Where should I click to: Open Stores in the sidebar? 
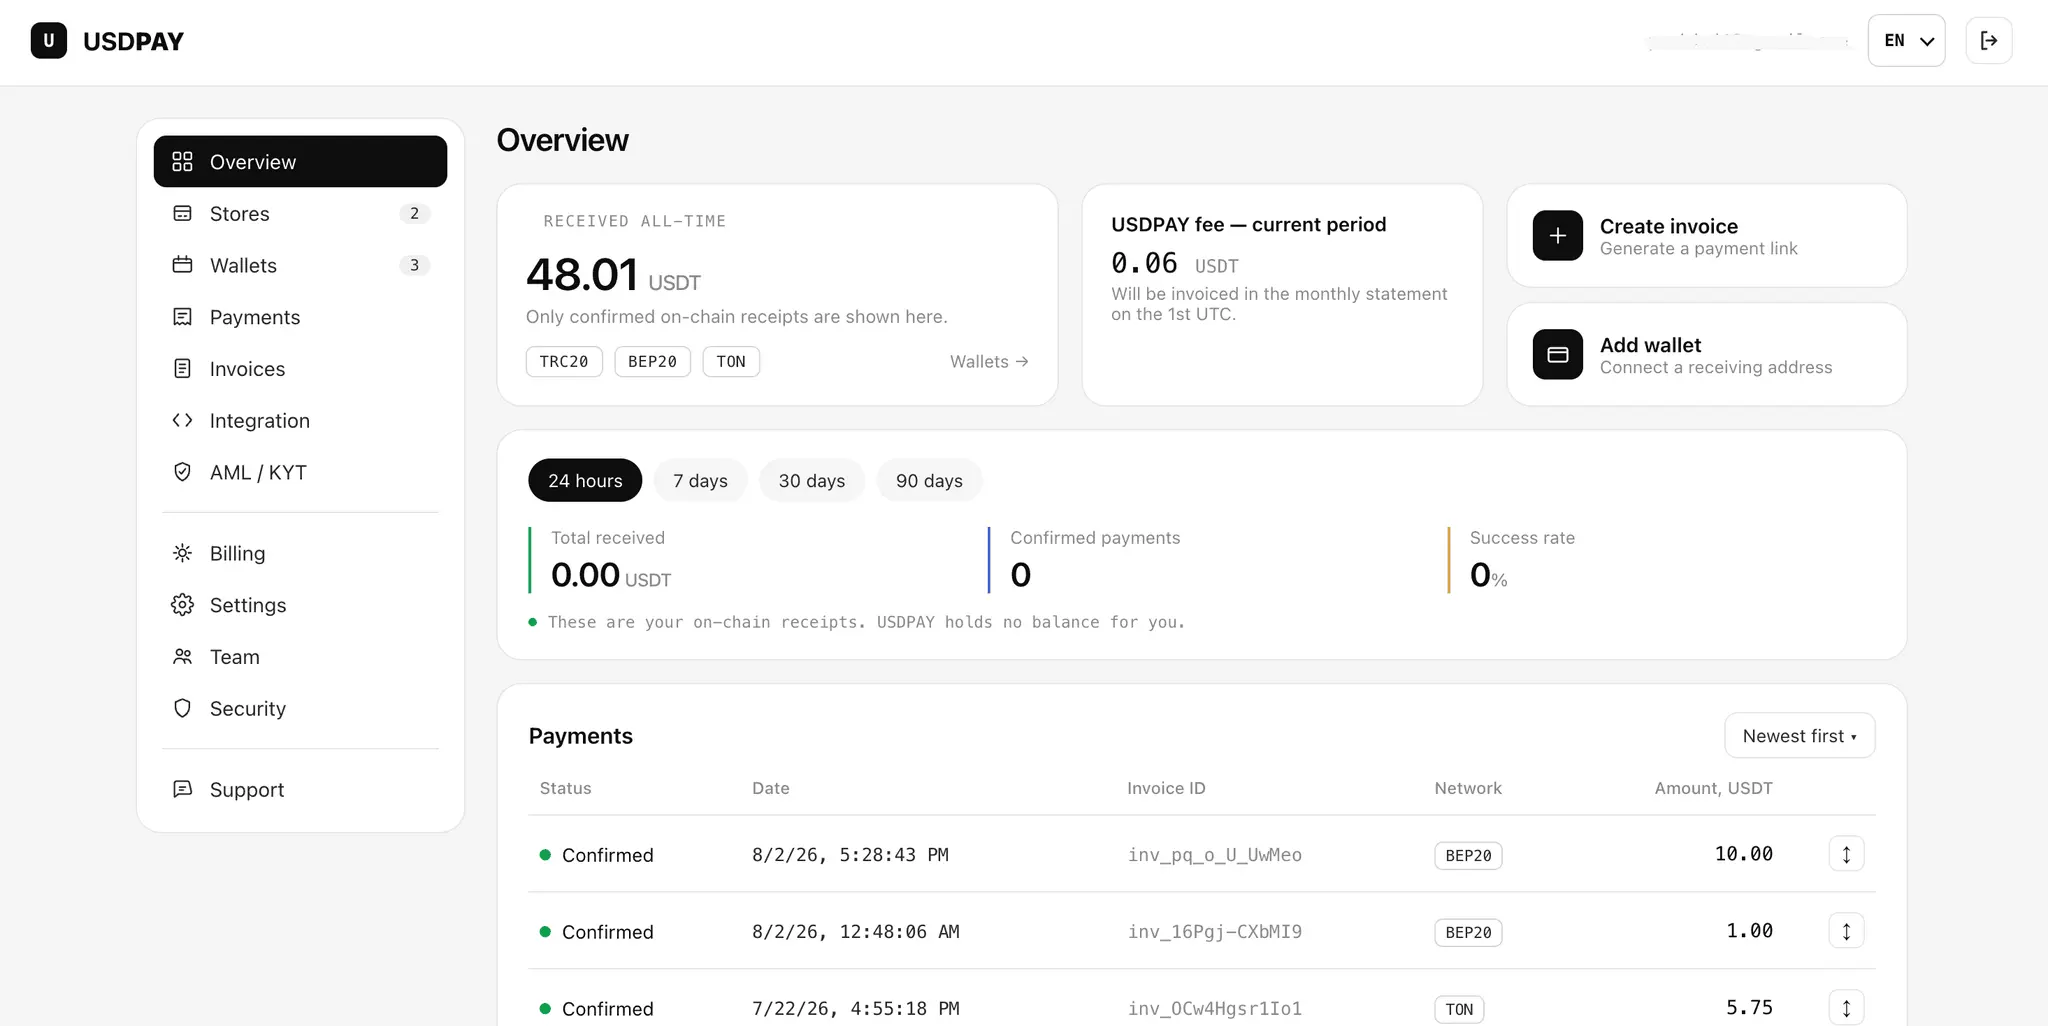[300, 214]
